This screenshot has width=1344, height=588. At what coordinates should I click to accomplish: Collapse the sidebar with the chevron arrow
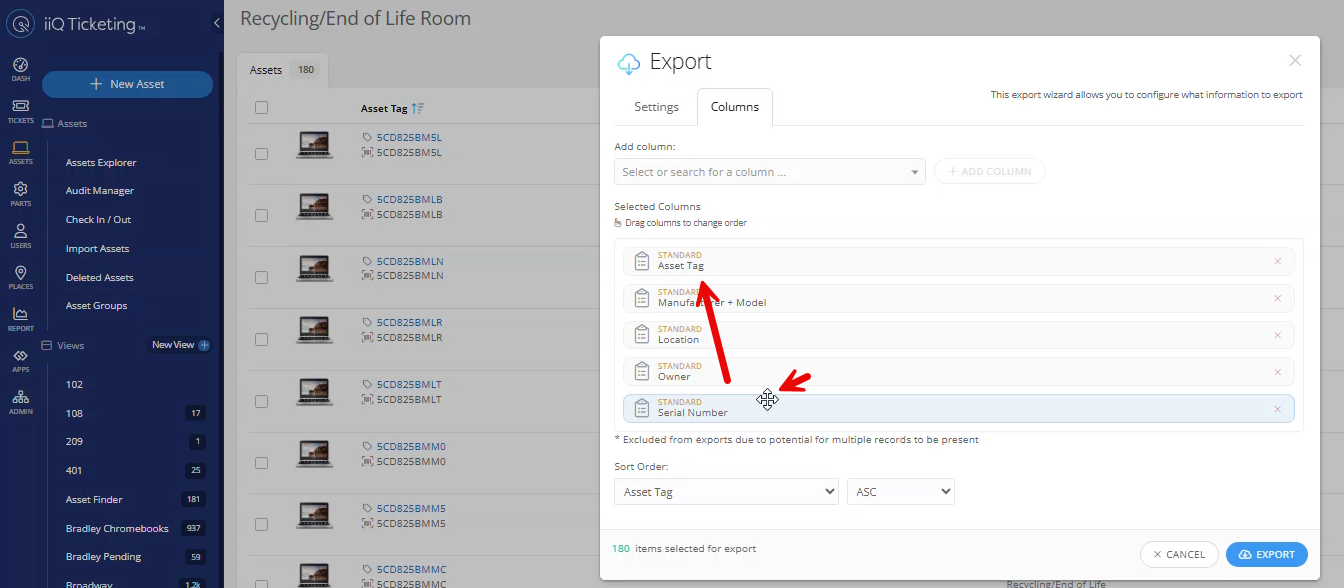point(215,22)
